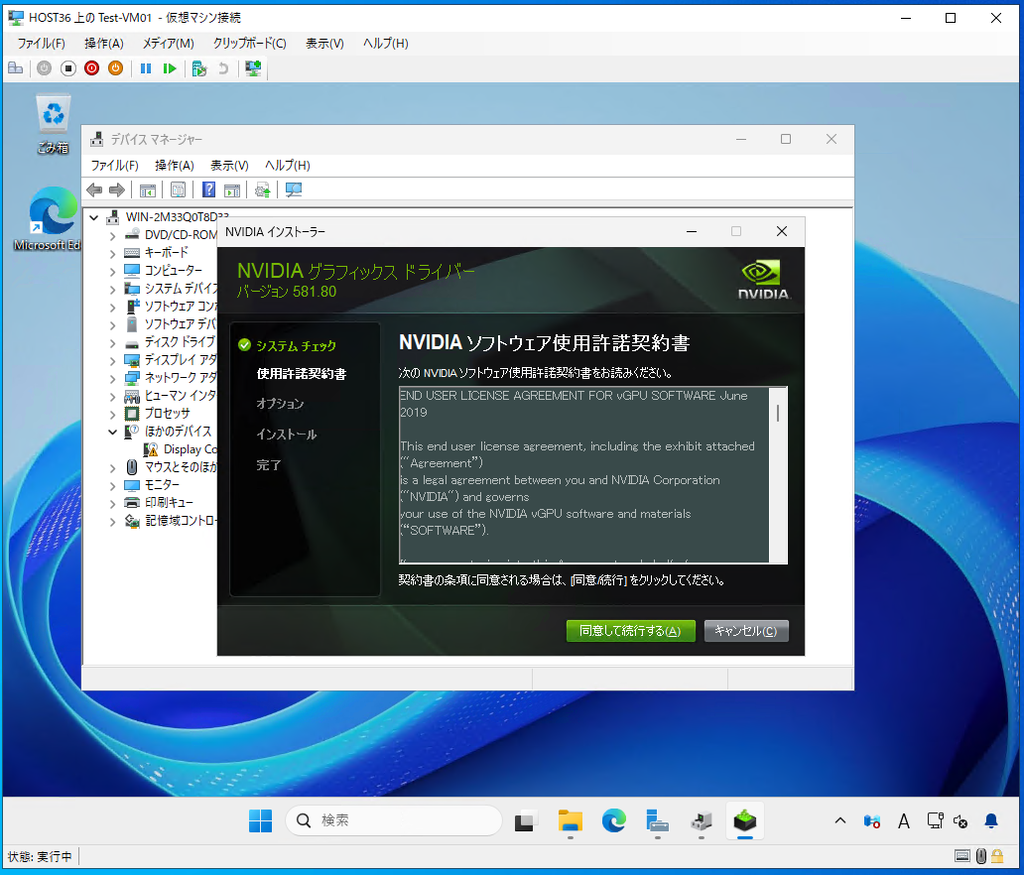Open File Explorer from the taskbar
This screenshot has width=1024, height=875.
click(570, 821)
